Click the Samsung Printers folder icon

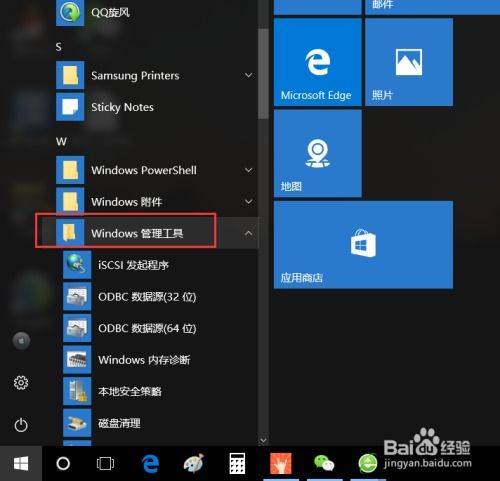click(70, 75)
